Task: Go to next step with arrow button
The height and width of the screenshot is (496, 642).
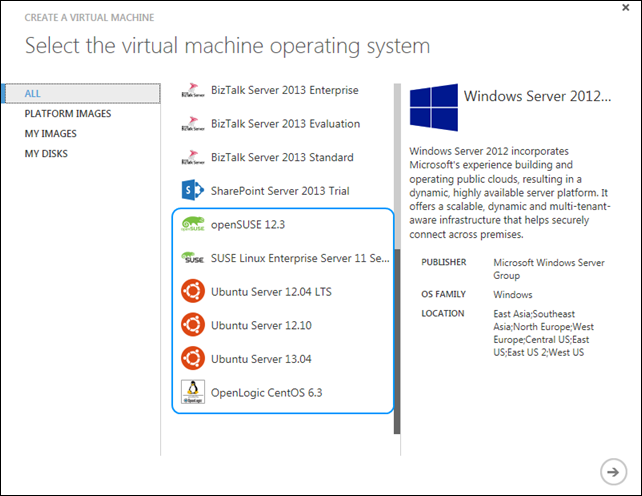Action: click(x=611, y=471)
